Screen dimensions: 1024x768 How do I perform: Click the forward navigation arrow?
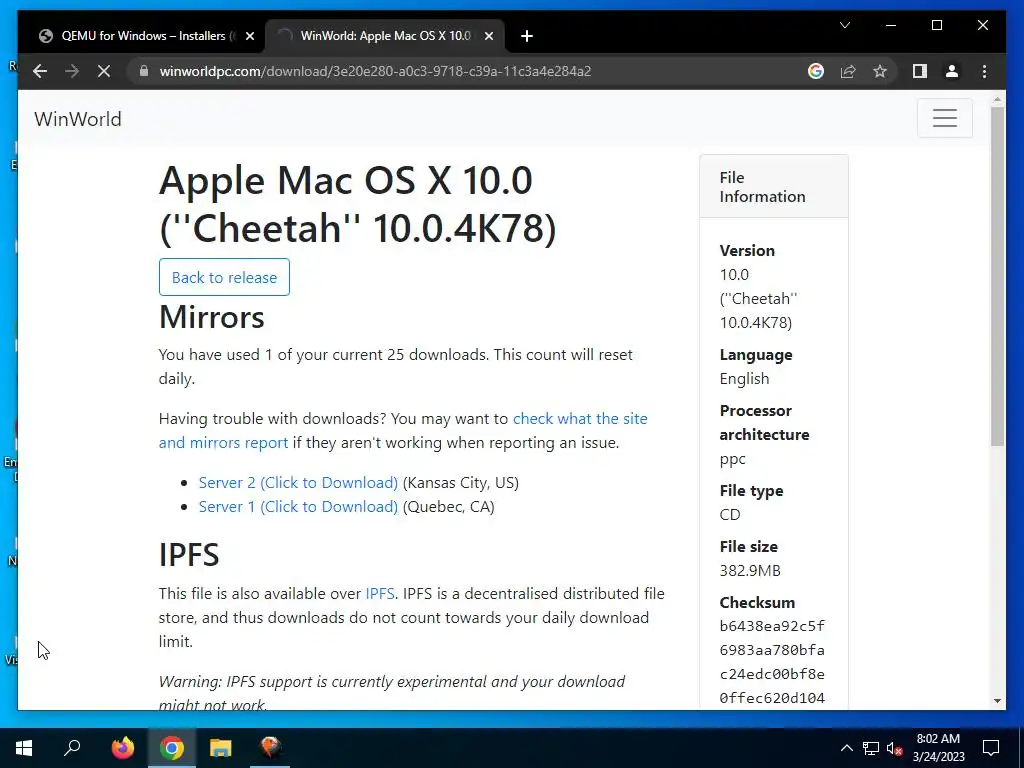click(72, 71)
